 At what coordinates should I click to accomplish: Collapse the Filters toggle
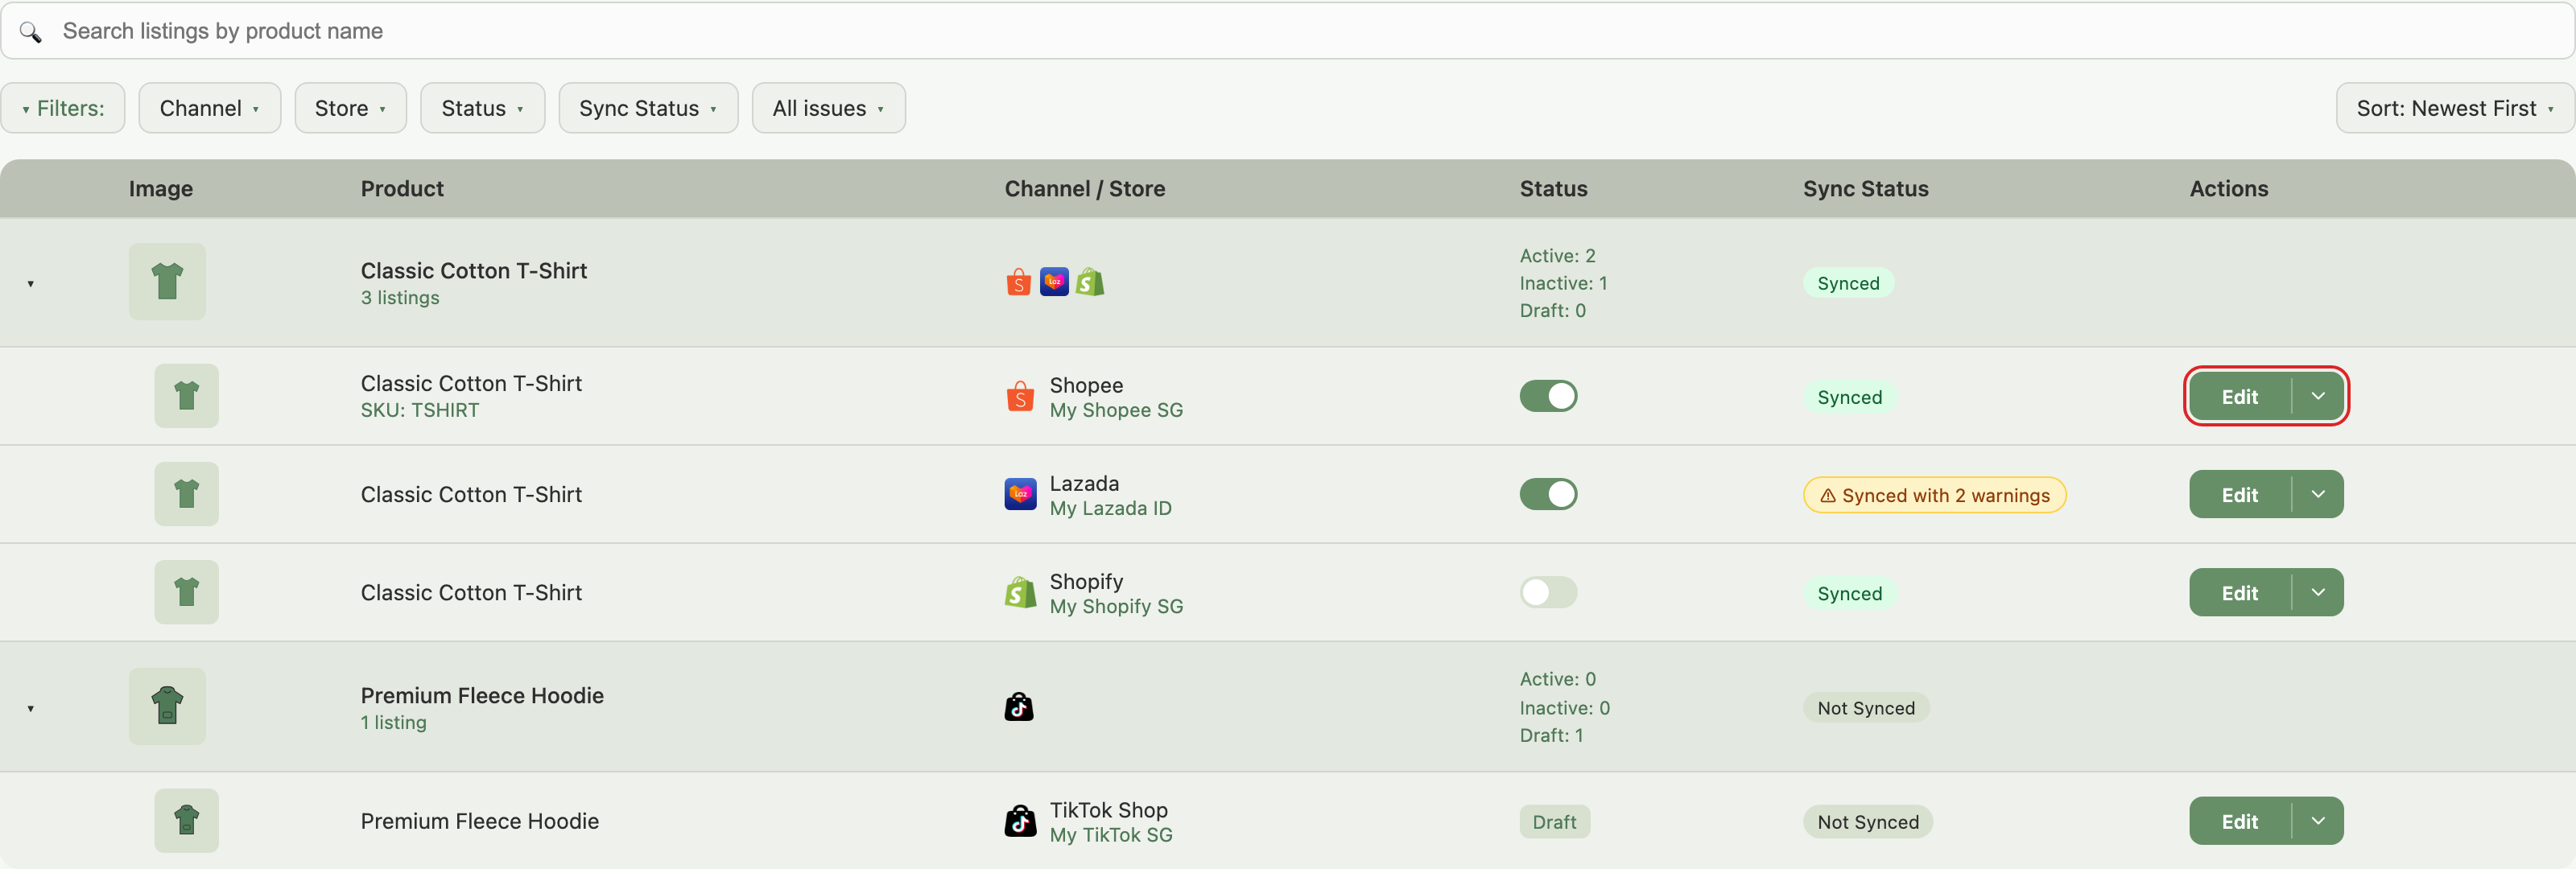[62, 108]
